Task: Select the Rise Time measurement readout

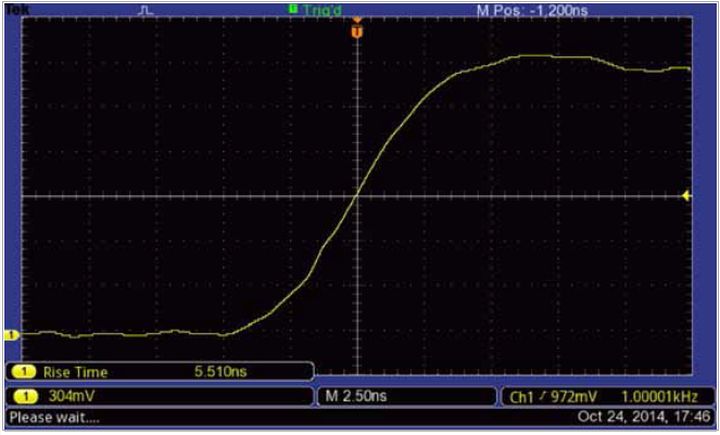Action: pos(160,372)
